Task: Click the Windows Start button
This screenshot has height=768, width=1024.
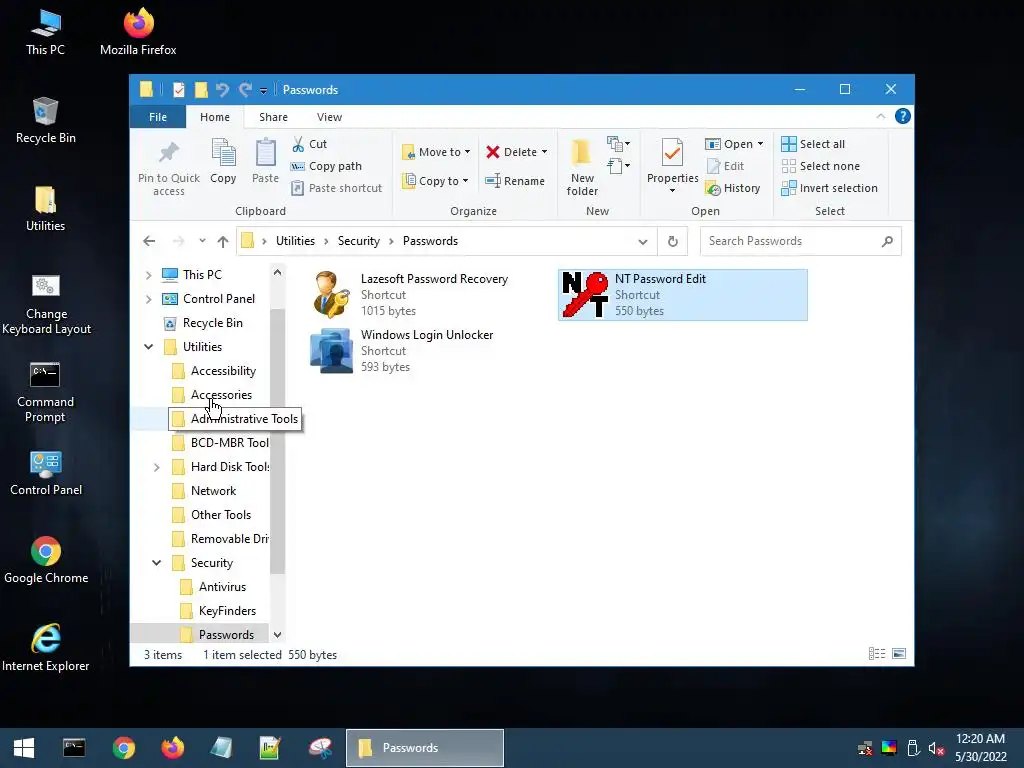Action: click(24, 748)
